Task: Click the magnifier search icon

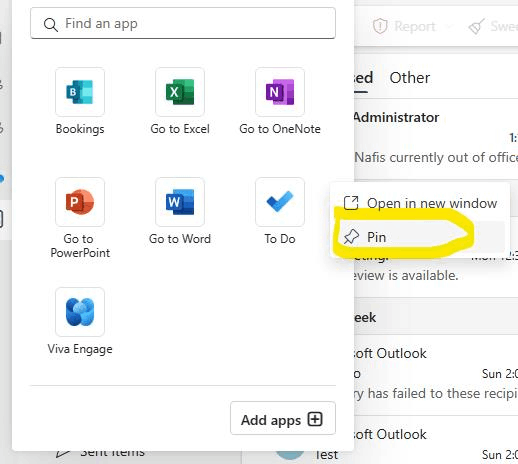Action: click(51, 24)
